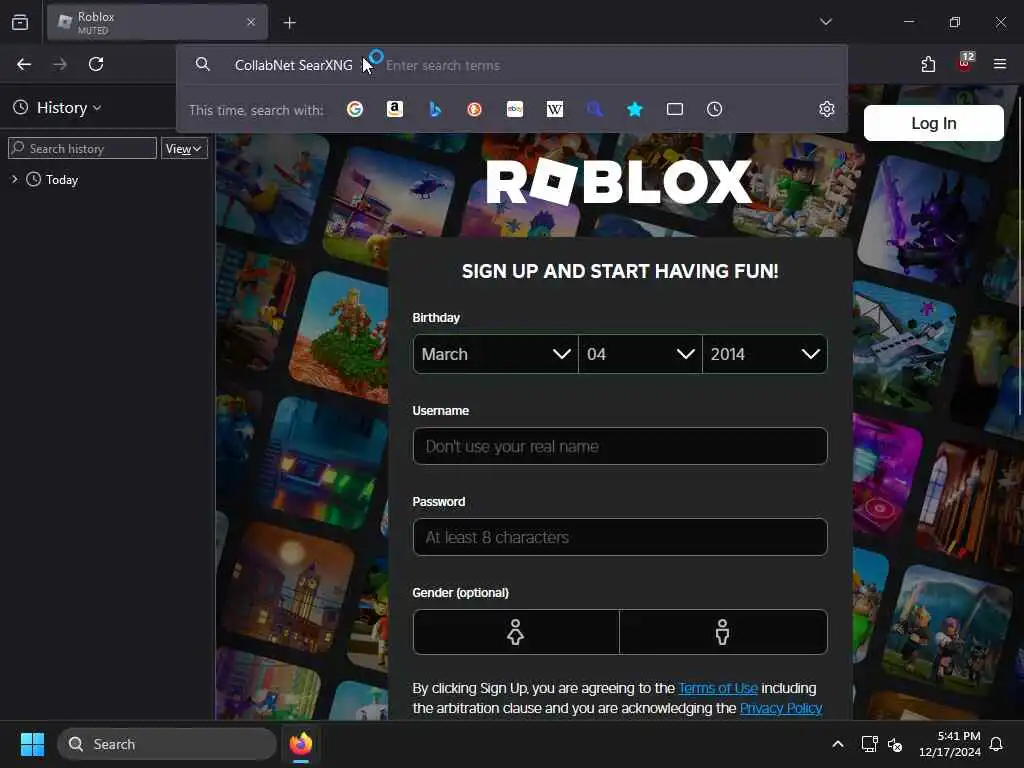Search with Bing icon
1024x768 pixels.
(435, 109)
